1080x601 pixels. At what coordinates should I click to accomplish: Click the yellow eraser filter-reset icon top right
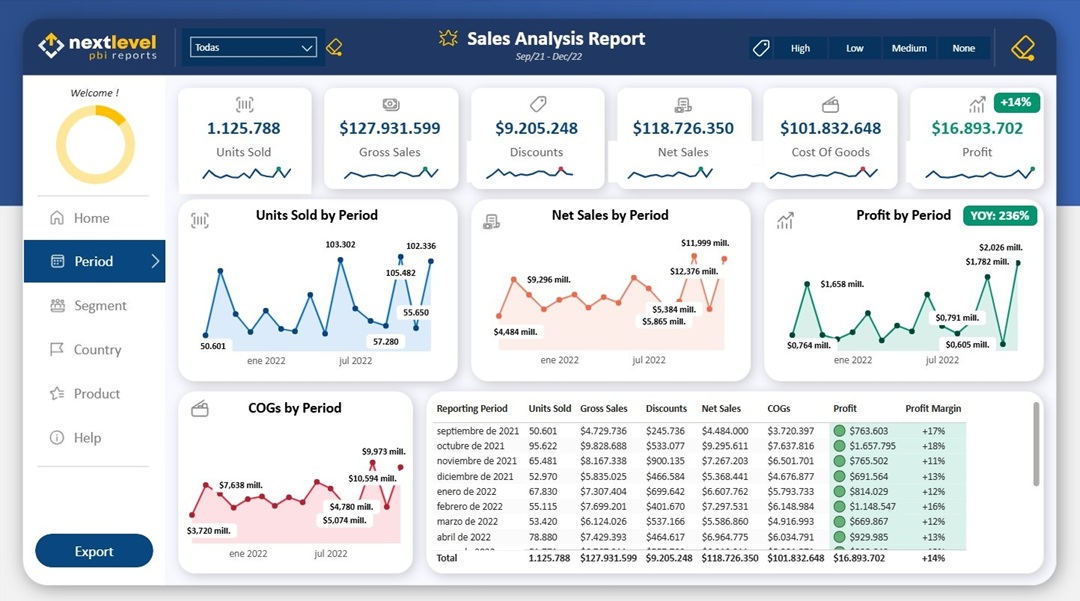[1021, 47]
